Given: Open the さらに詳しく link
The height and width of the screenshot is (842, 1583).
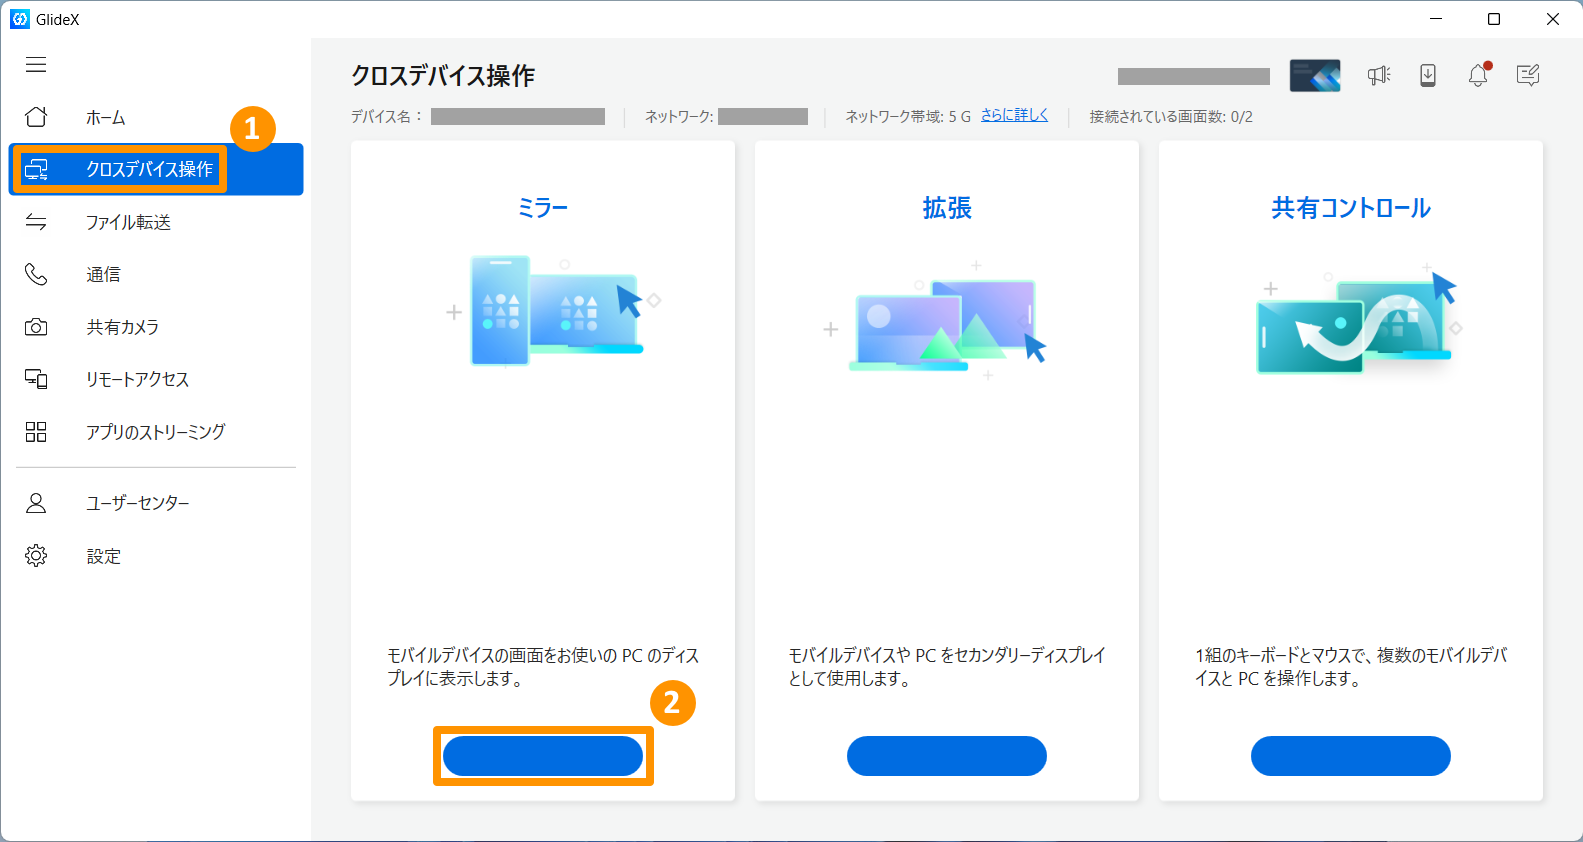Looking at the screenshot, I should tap(1014, 115).
